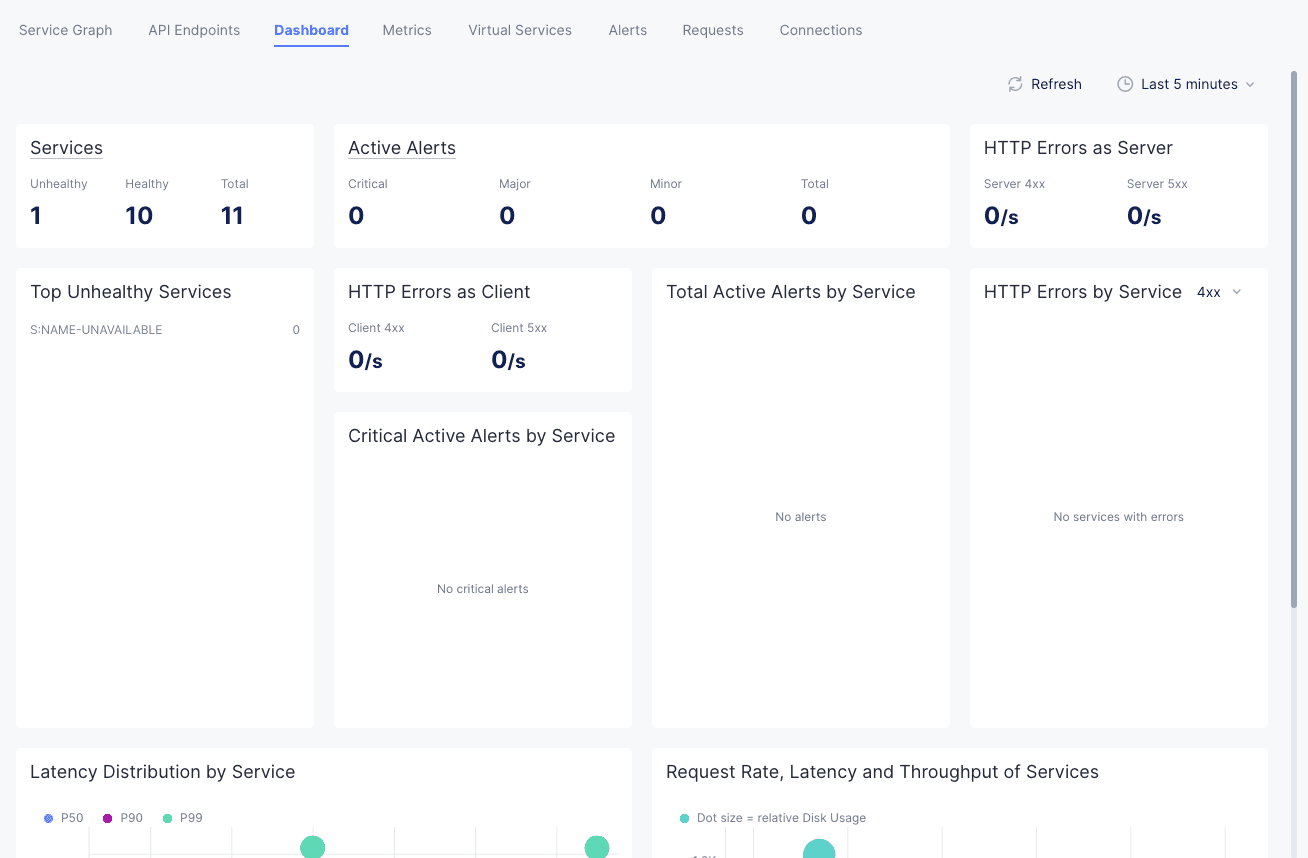Click the Refresh circular arrows icon
This screenshot has height=858, width=1308.
(x=1015, y=84)
